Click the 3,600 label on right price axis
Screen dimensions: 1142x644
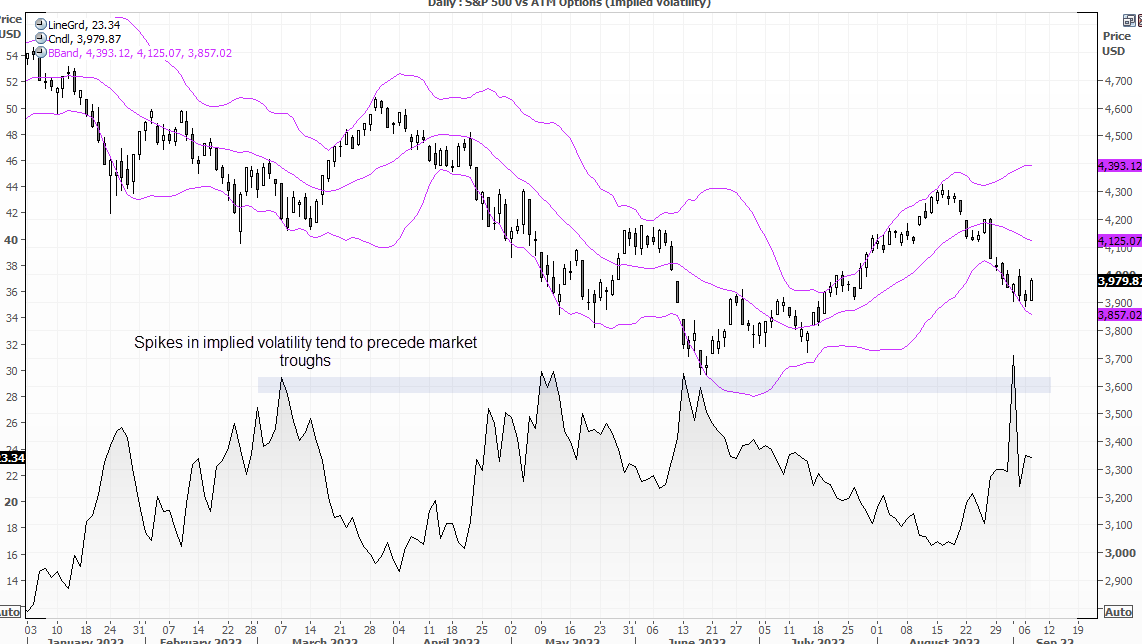click(1118, 387)
